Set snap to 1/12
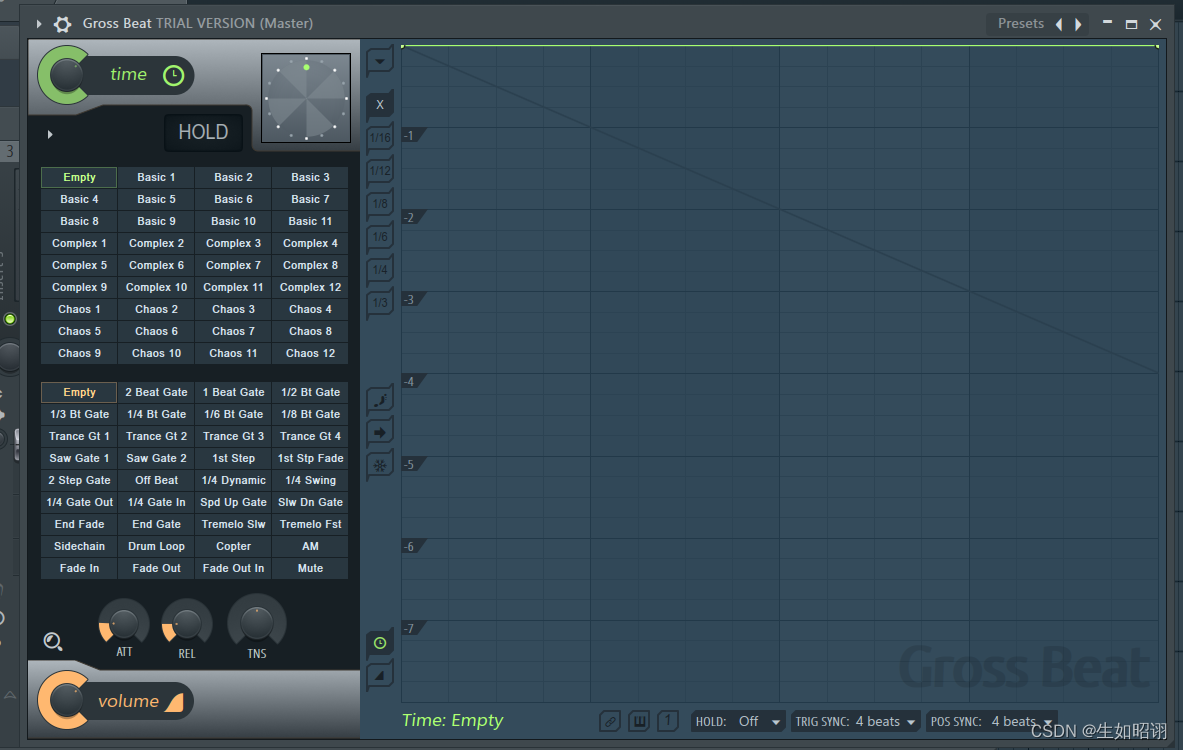The image size is (1183, 750). [x=379, y=171]
